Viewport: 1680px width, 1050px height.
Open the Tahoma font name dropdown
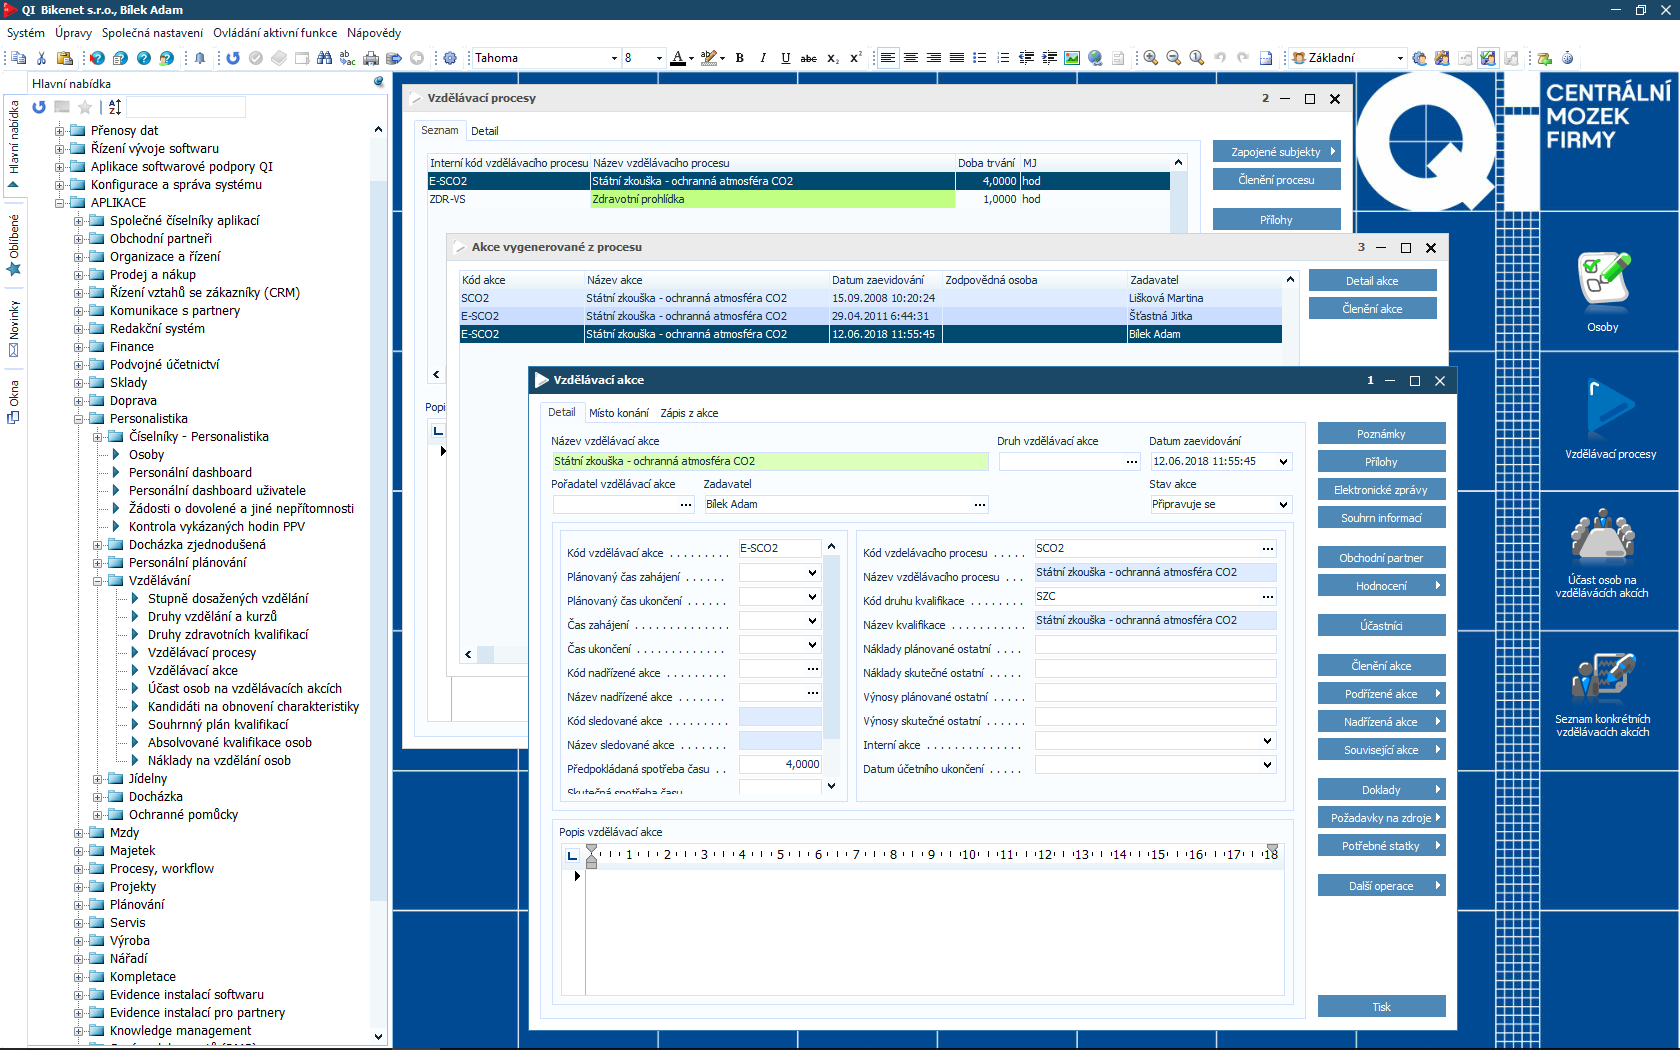pos(614,58)
